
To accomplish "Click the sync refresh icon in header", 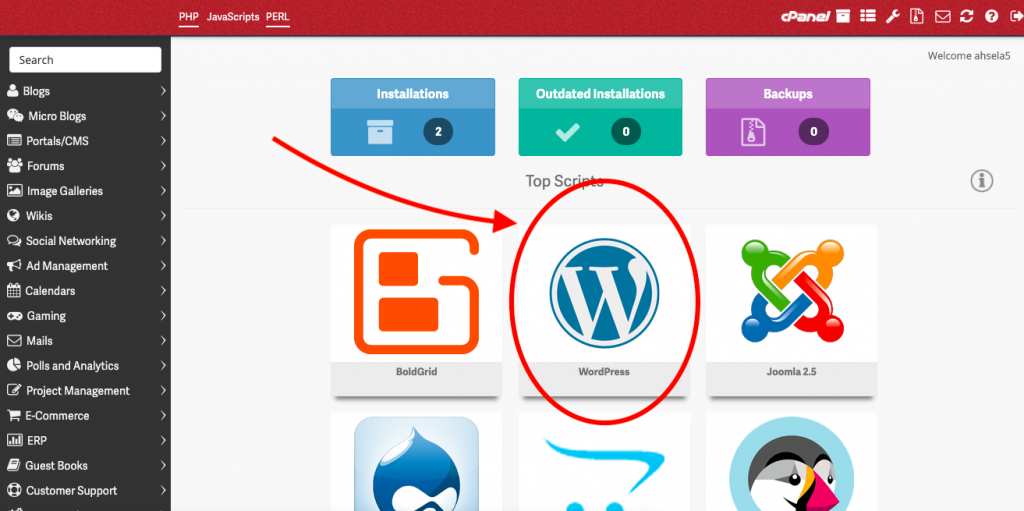I will pos(967,16).
